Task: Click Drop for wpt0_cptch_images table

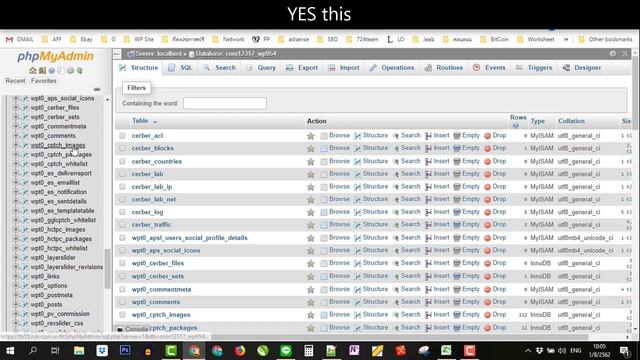Action: click(x=495, y=315)
